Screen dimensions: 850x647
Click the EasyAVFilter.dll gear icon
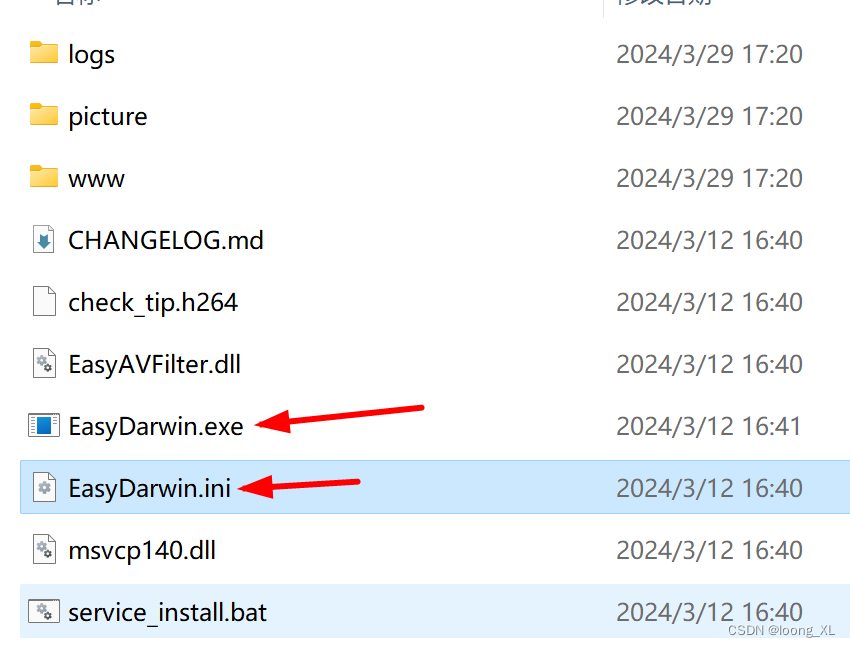coord(44,363)
